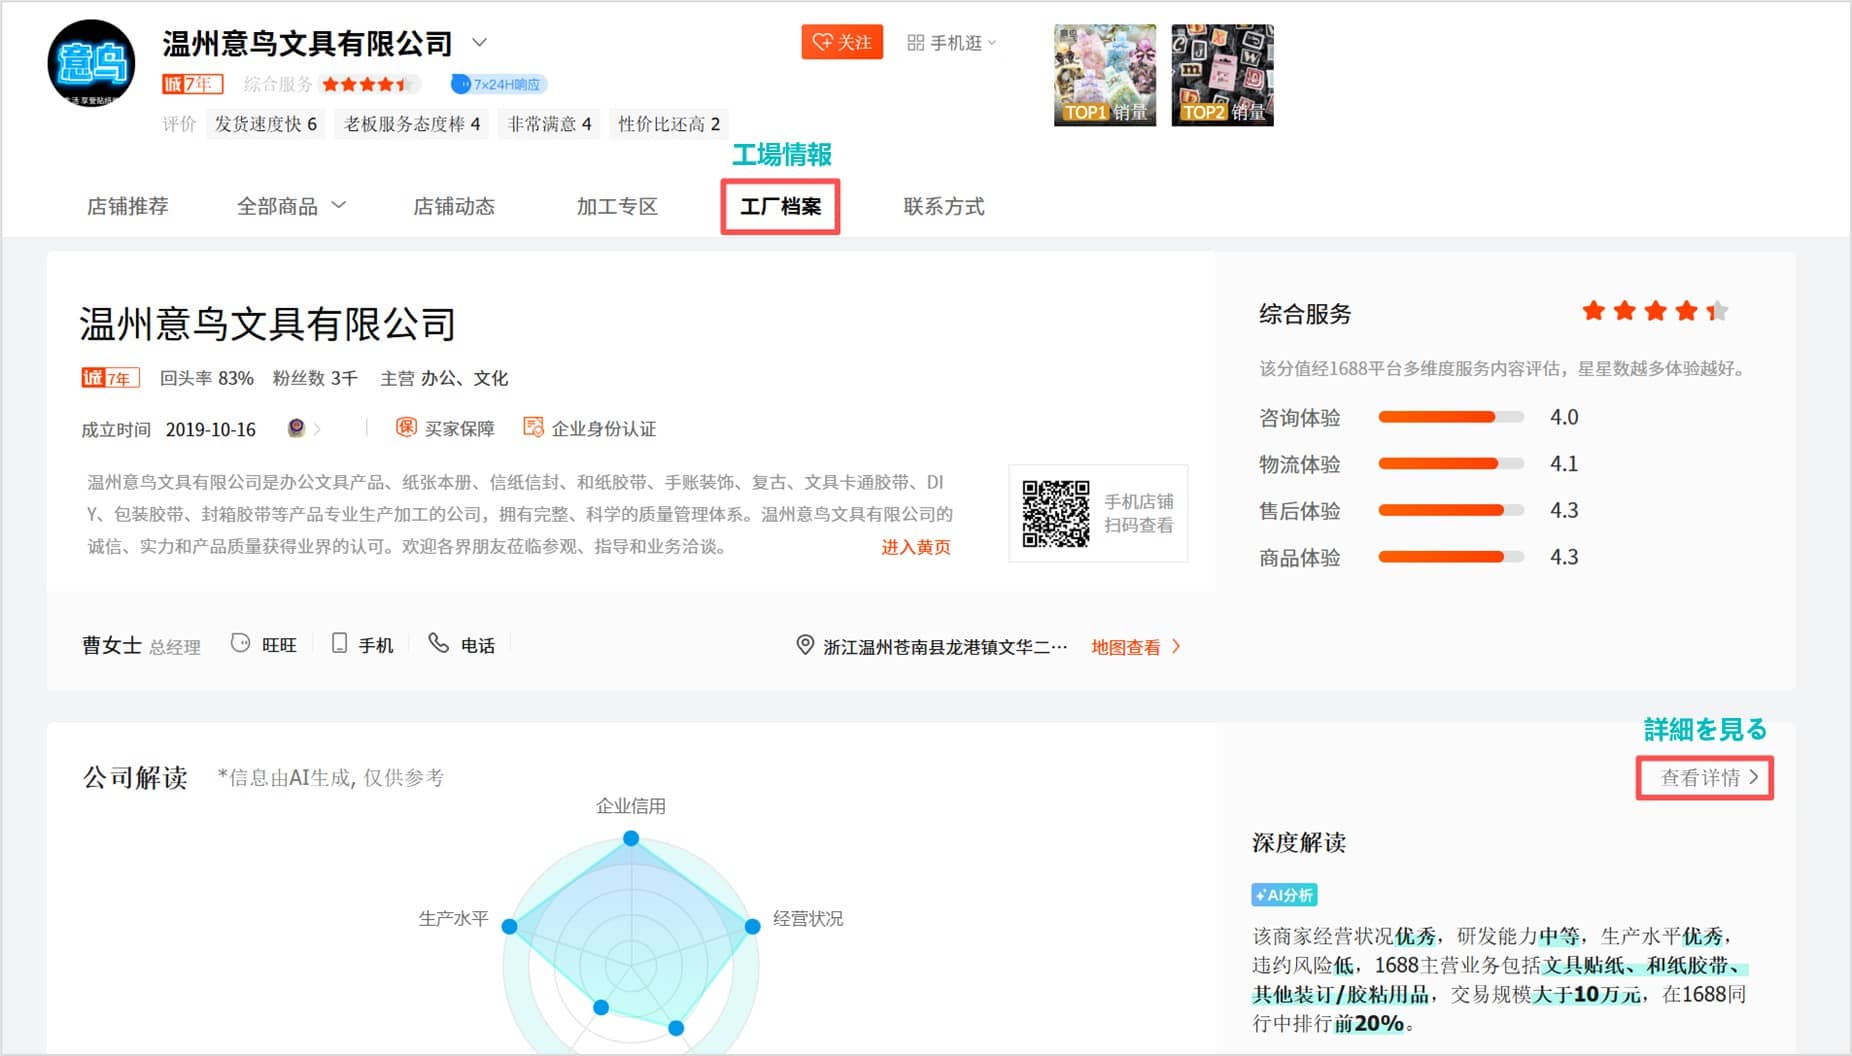Click the 意鸟 store logo avatar

[x=91, y=63]
